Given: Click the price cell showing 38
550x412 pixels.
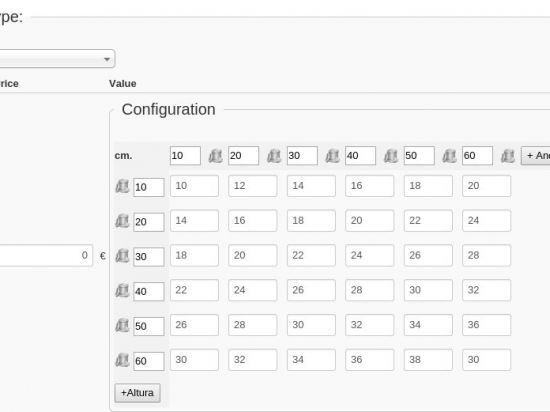Looking at the screenshot, I should 428,360.
